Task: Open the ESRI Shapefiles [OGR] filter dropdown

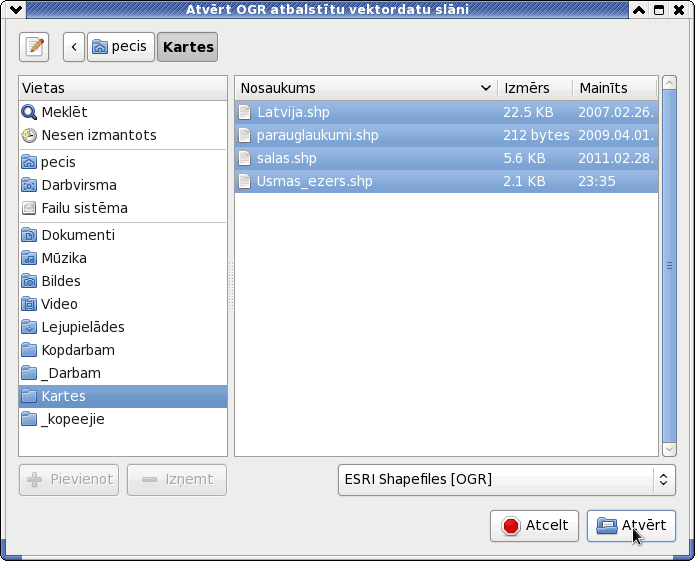Action: pos(507,480)
